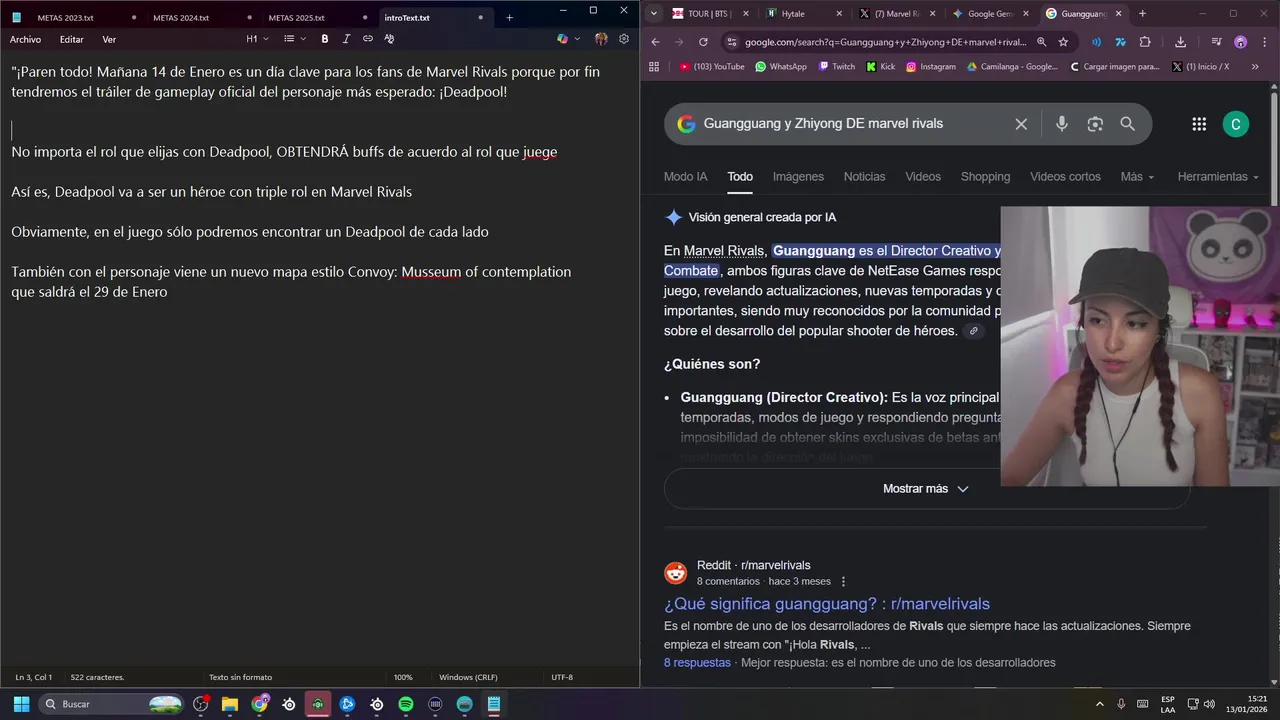Open the Editar menu
The image size is (1280, 720).
72,39
